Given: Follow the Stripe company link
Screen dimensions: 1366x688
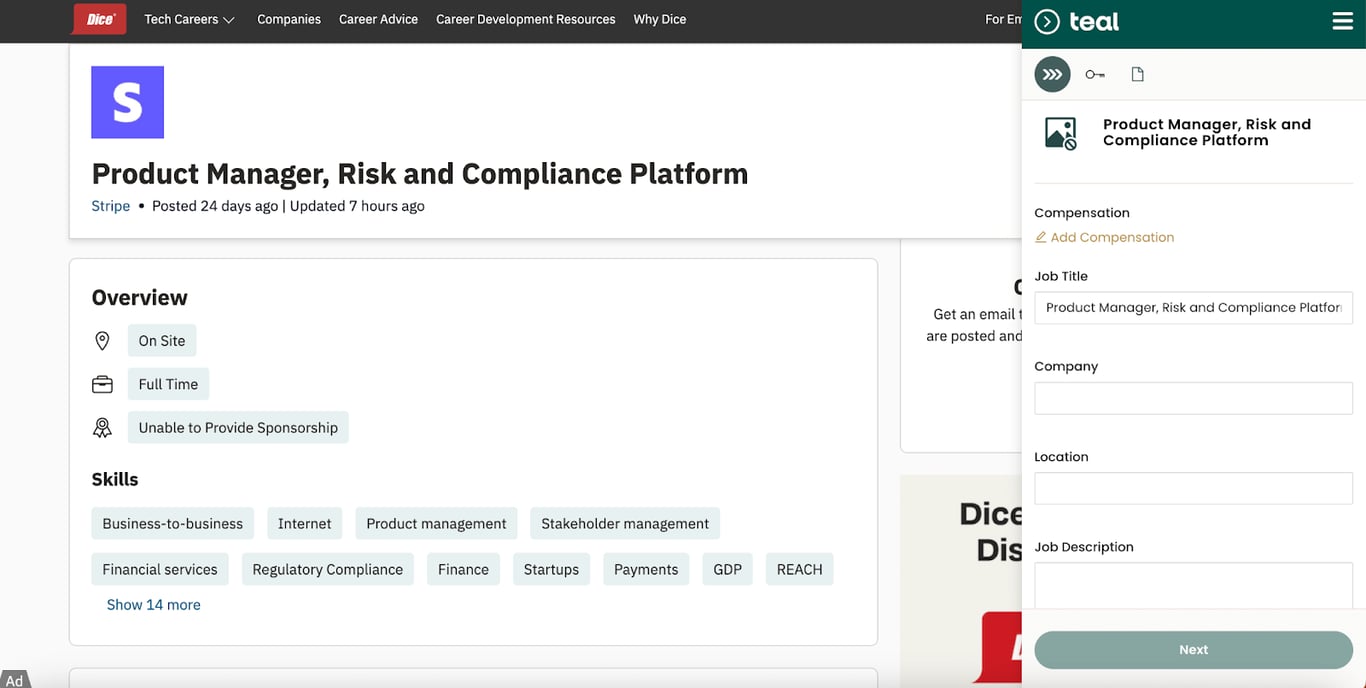Looking at the screenshot, I should (111, 206).
